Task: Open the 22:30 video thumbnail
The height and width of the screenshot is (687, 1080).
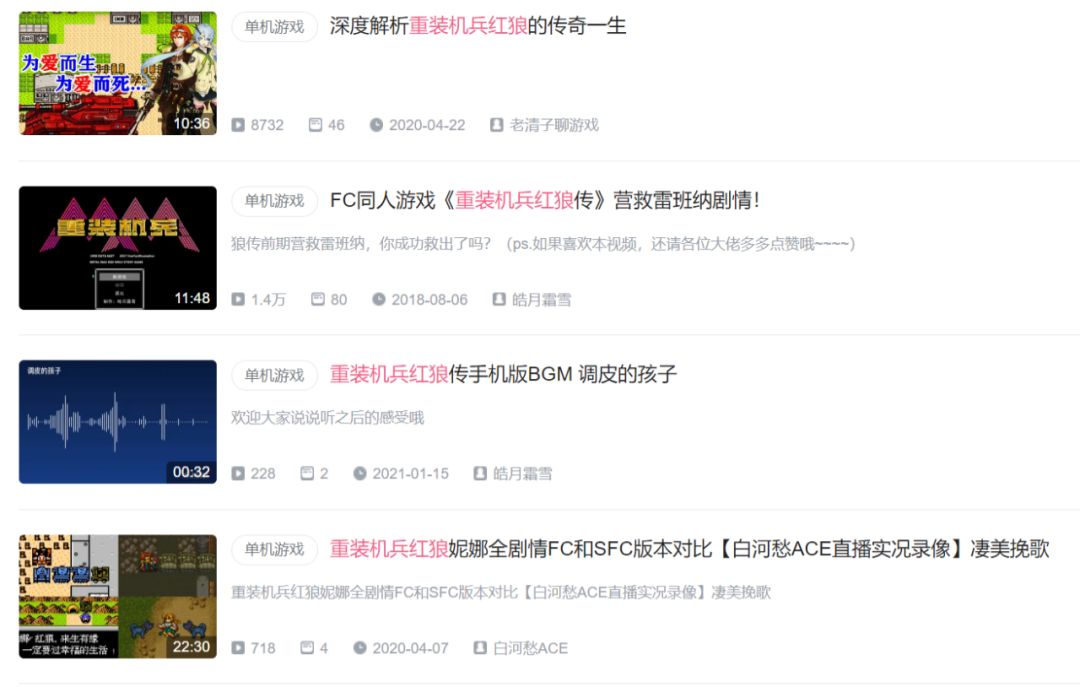Action: click(x=118, y=596)
